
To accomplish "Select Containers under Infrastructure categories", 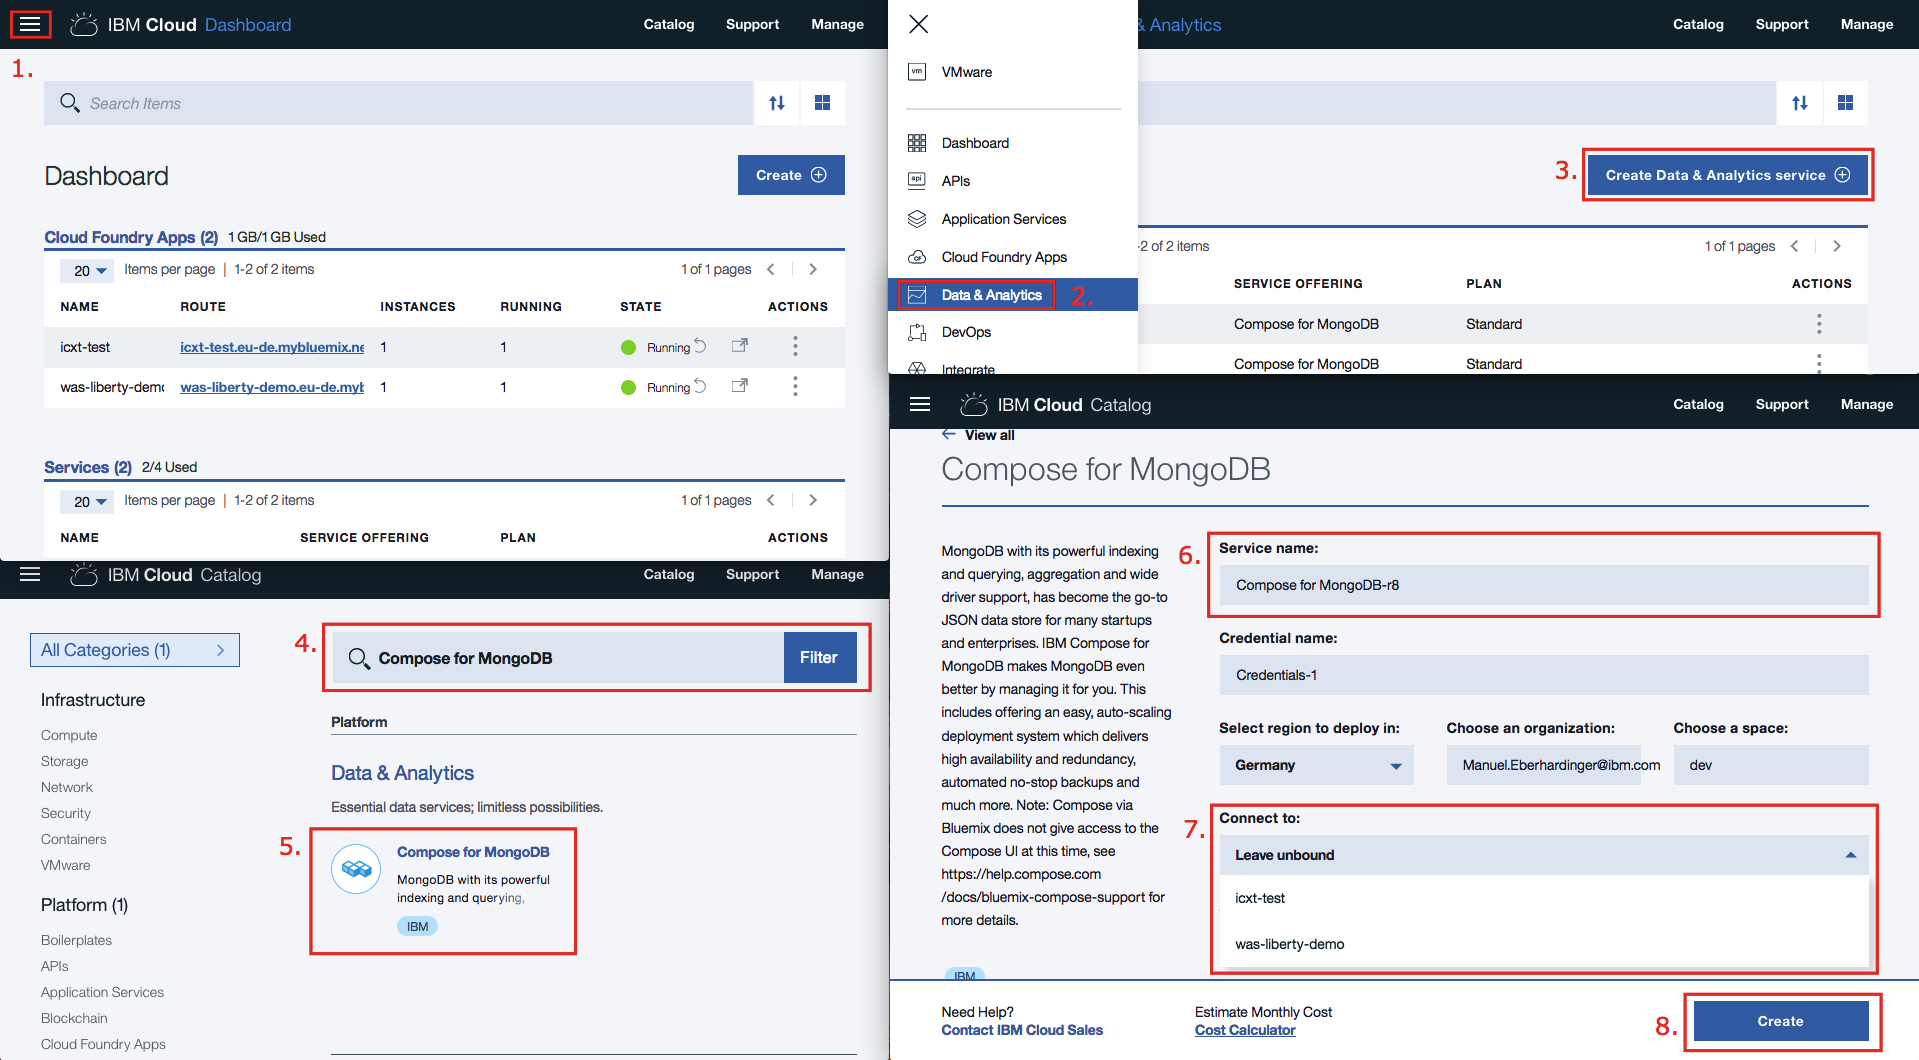I will pos(73,839).
